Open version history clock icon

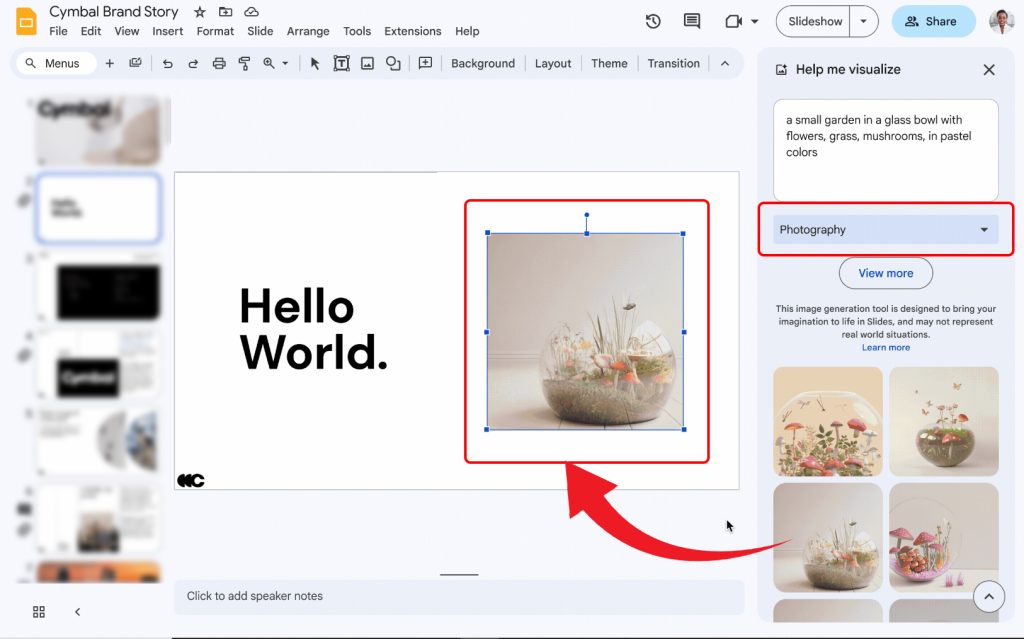tap(653, 21)
